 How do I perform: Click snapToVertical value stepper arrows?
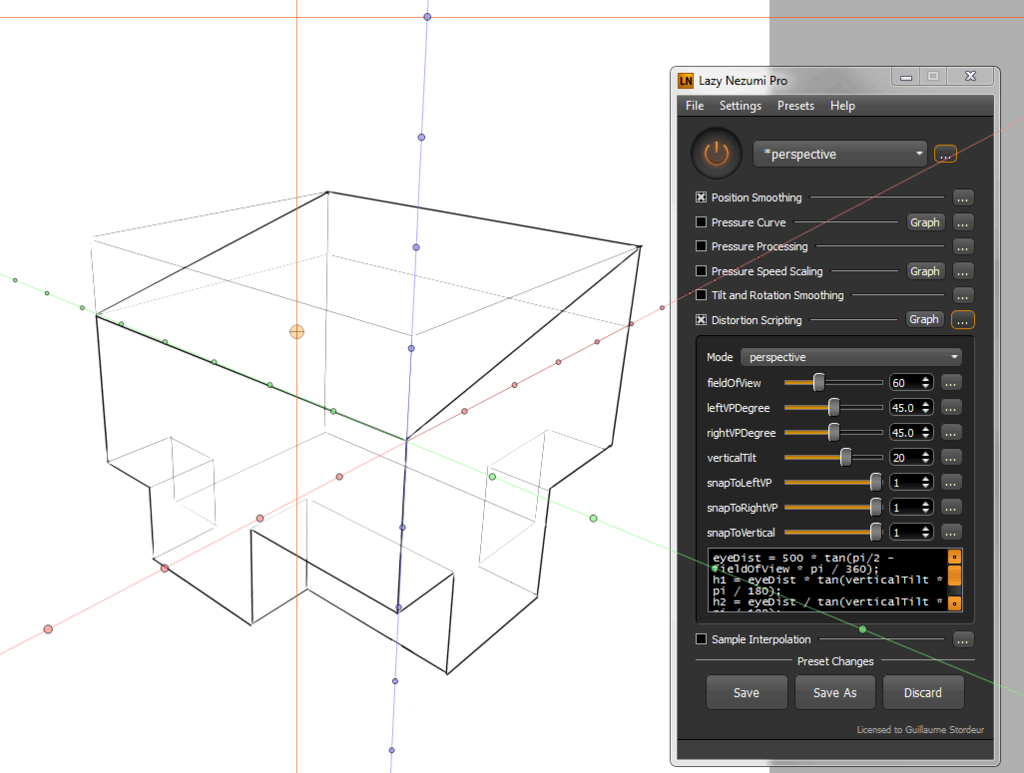tap(926, 532)
